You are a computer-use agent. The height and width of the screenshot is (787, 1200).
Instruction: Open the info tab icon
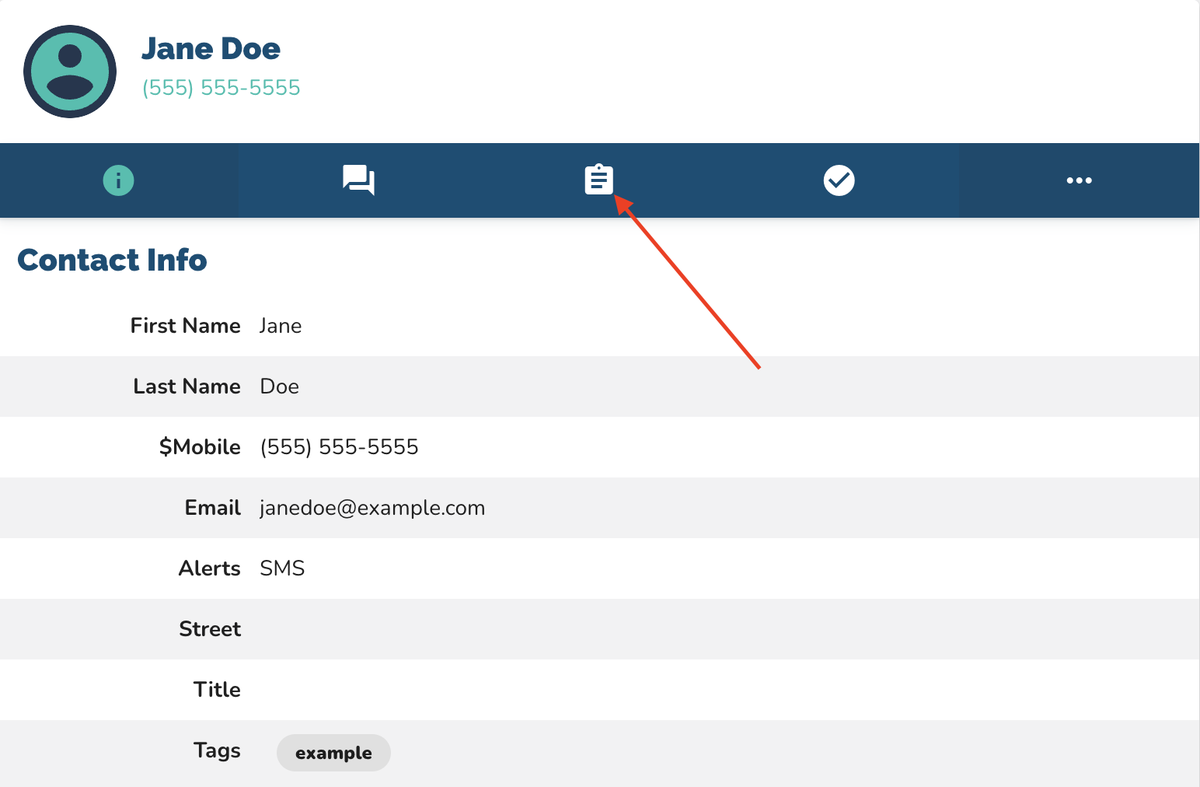click(119, 181)
